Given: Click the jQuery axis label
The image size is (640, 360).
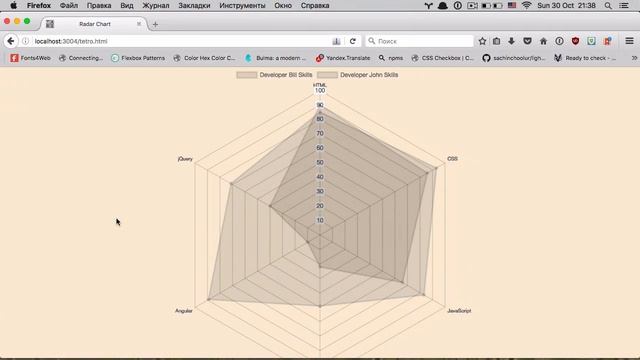Looking at the screenshot, I should click(185, 159).
